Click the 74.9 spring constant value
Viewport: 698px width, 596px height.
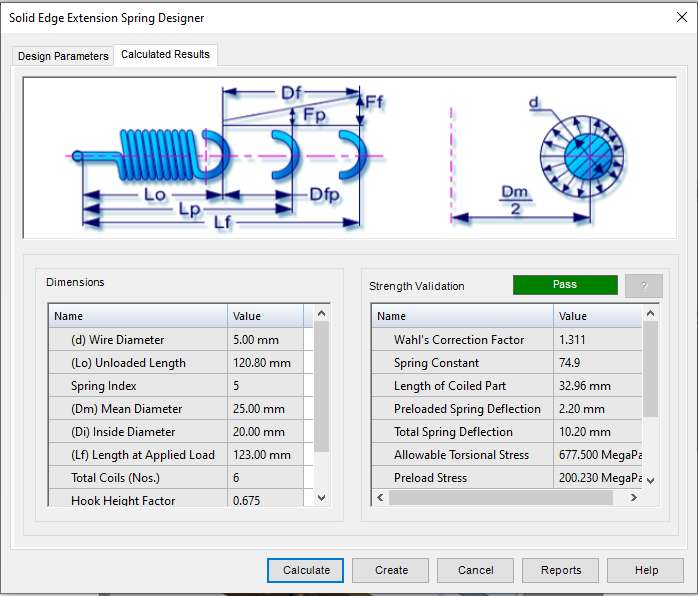tap(569, 363)
